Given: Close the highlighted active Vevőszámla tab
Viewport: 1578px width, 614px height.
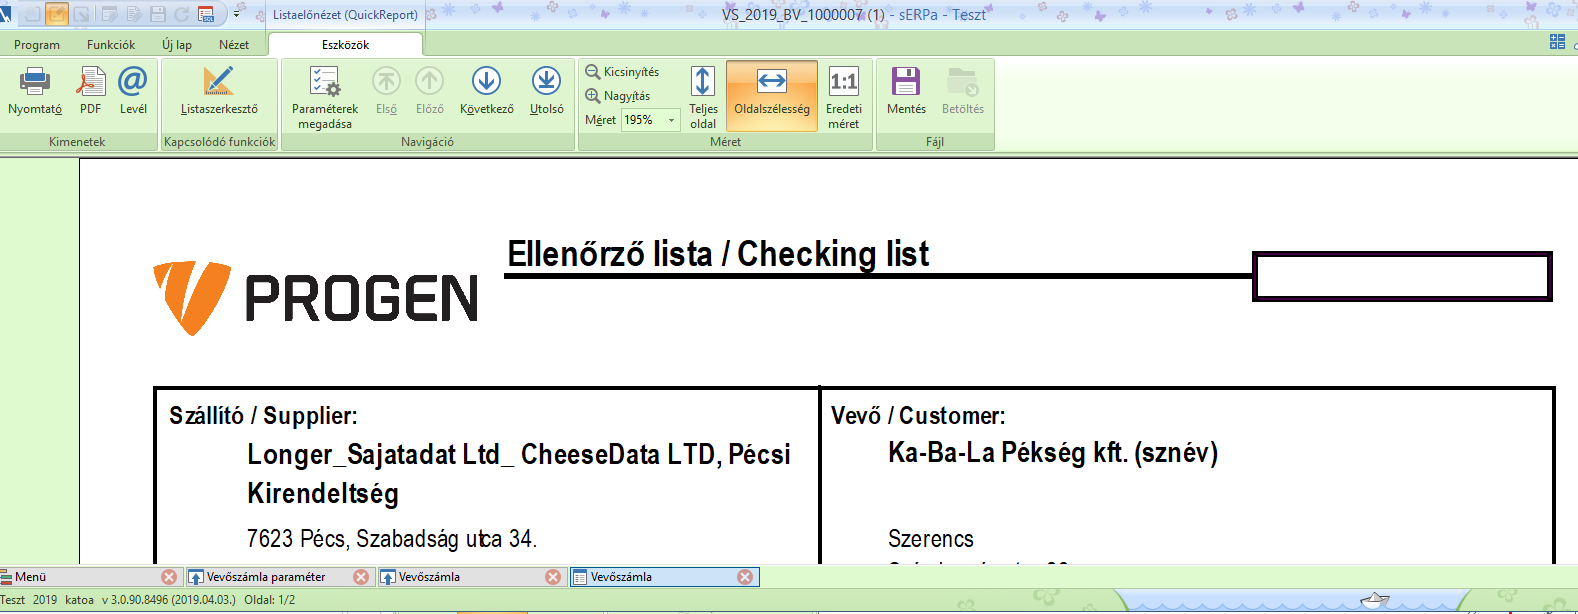Looking at the screenshot, I should tap(745, 577).
